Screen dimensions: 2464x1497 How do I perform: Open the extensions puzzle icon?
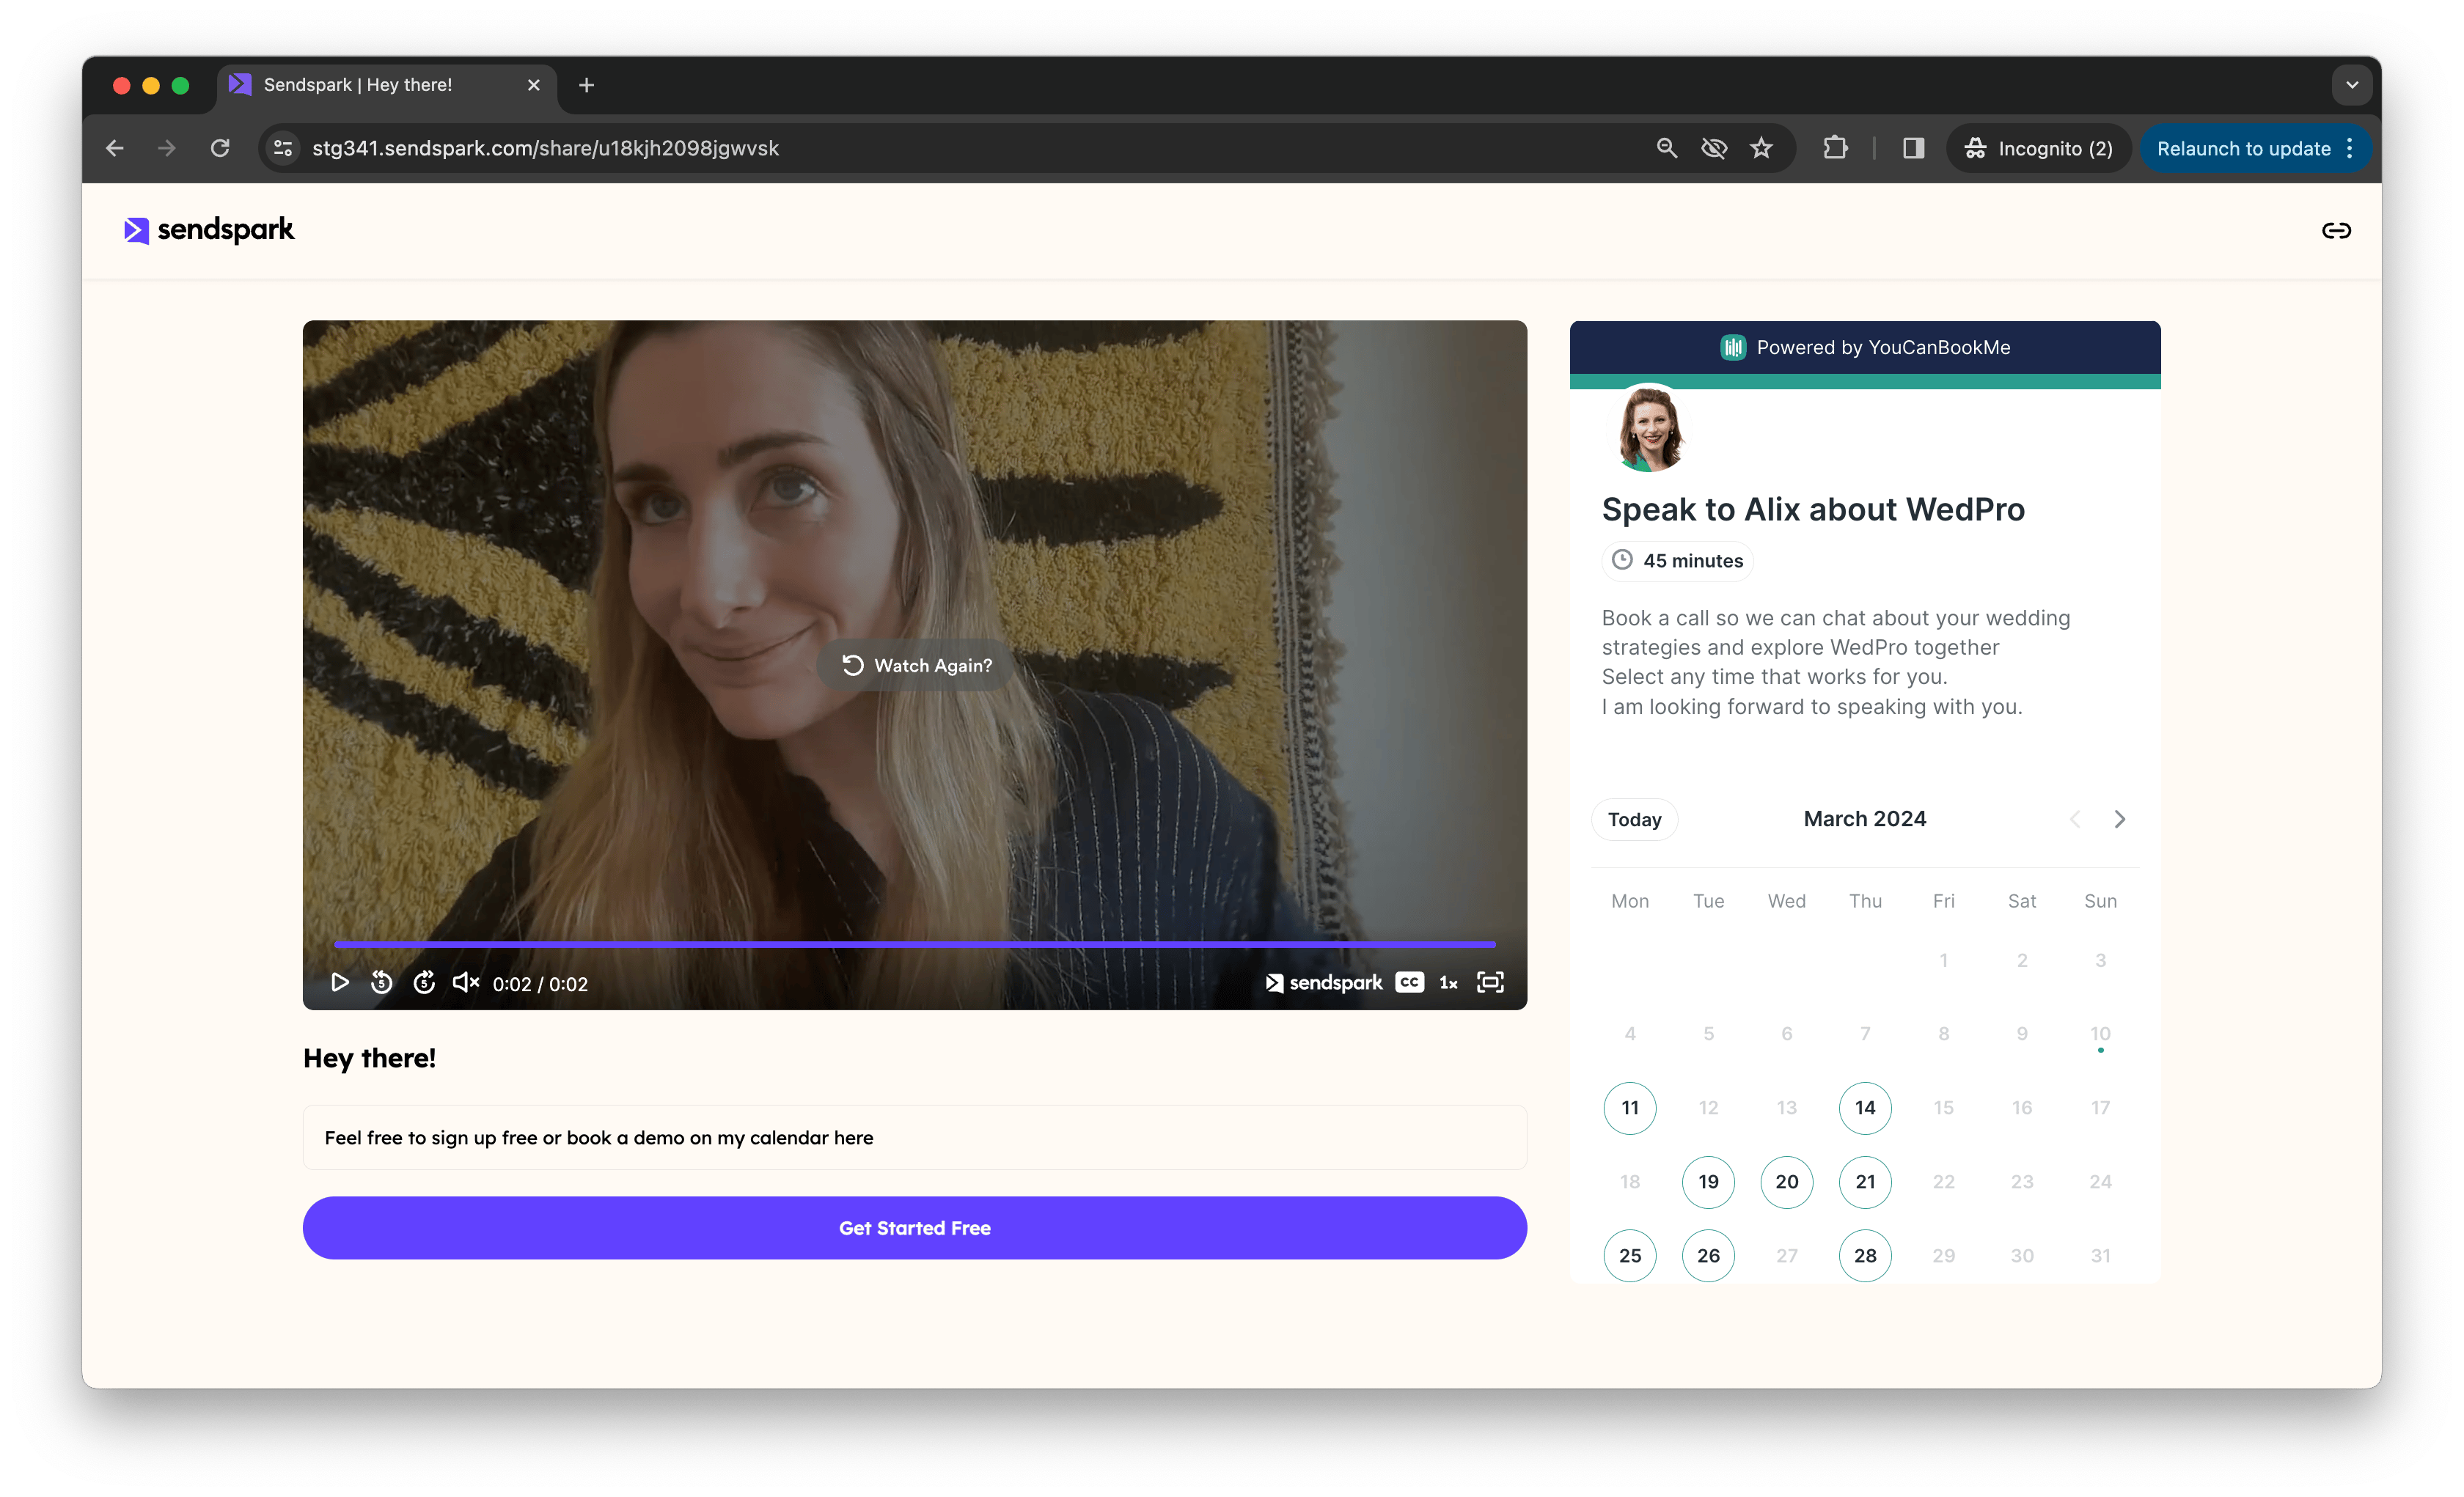(x=1835, y=148)
